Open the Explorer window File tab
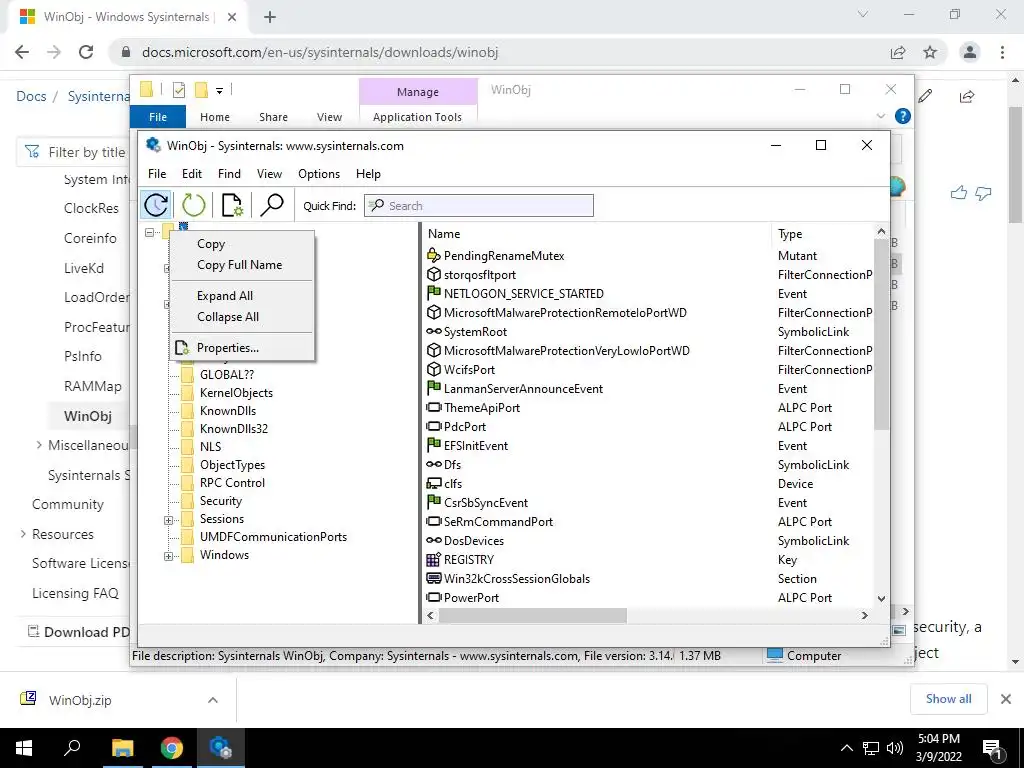Viewport: 1024px width, 768px height. point(158,117)
